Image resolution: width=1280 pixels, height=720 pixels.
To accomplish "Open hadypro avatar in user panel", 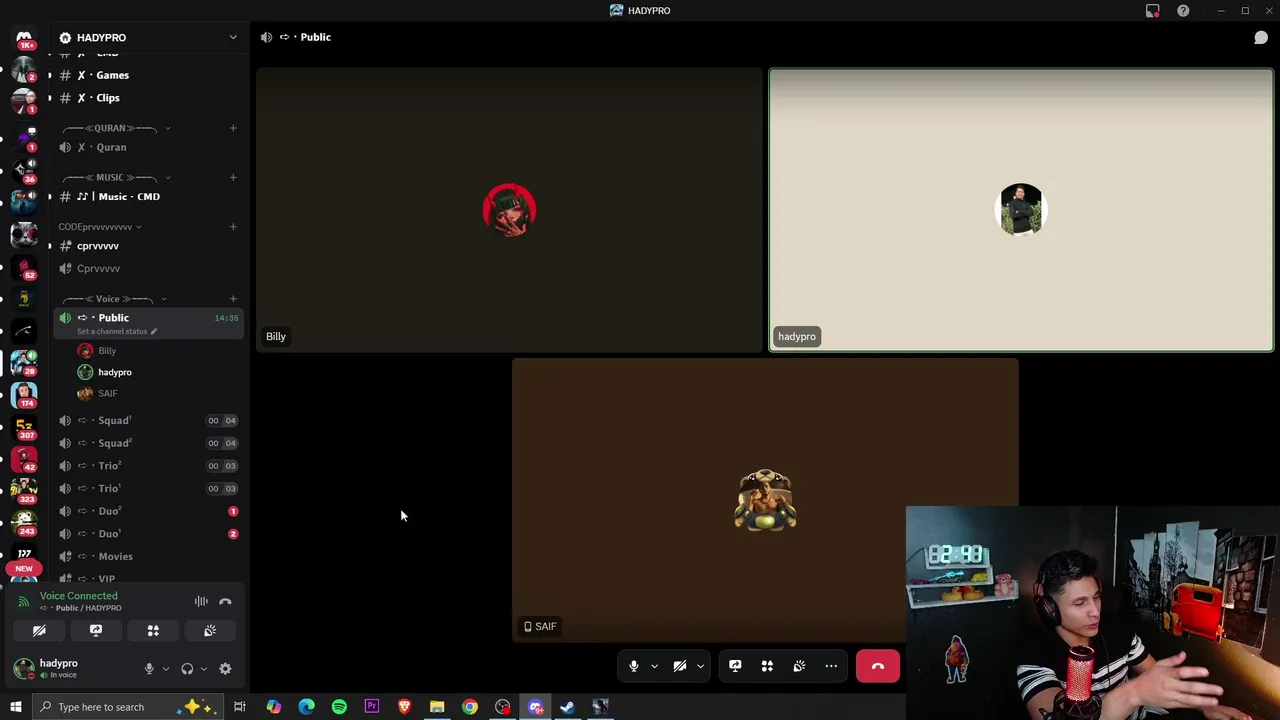I will coord(24,668).
